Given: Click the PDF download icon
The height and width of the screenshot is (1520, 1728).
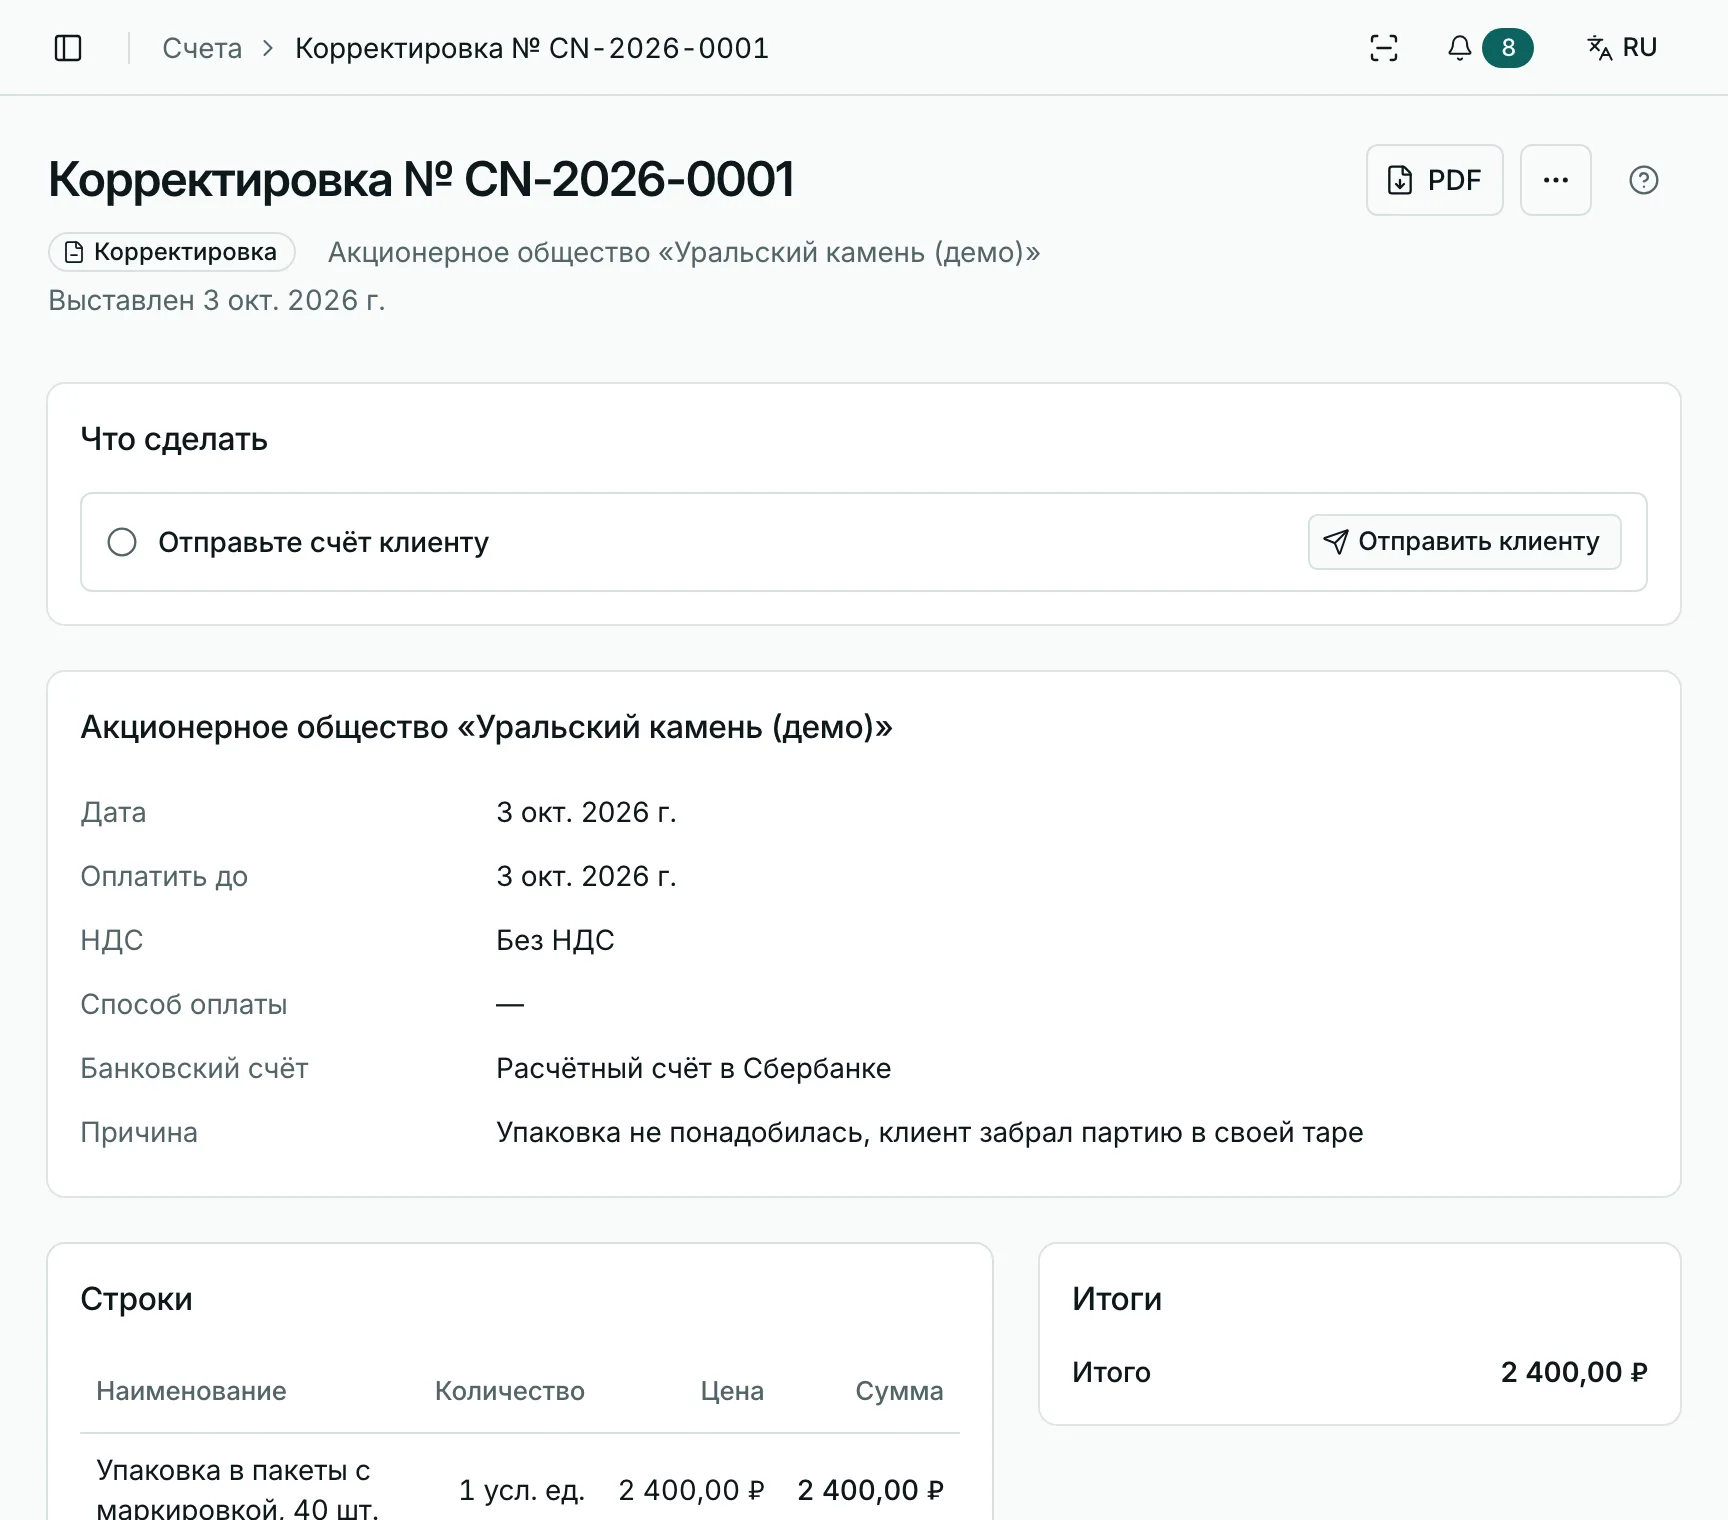Looking at the screenshot, I should 1400,180.
